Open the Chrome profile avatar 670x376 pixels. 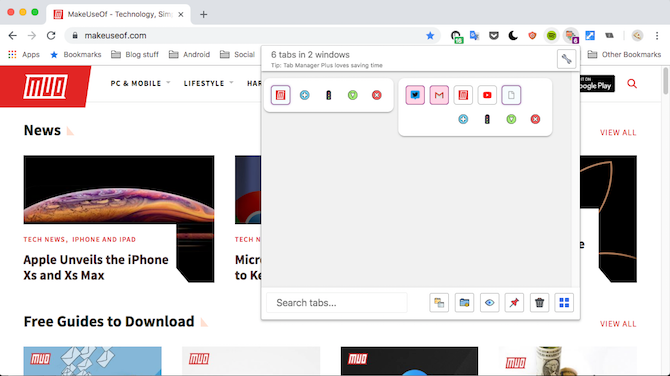click(x=637, y=35)
